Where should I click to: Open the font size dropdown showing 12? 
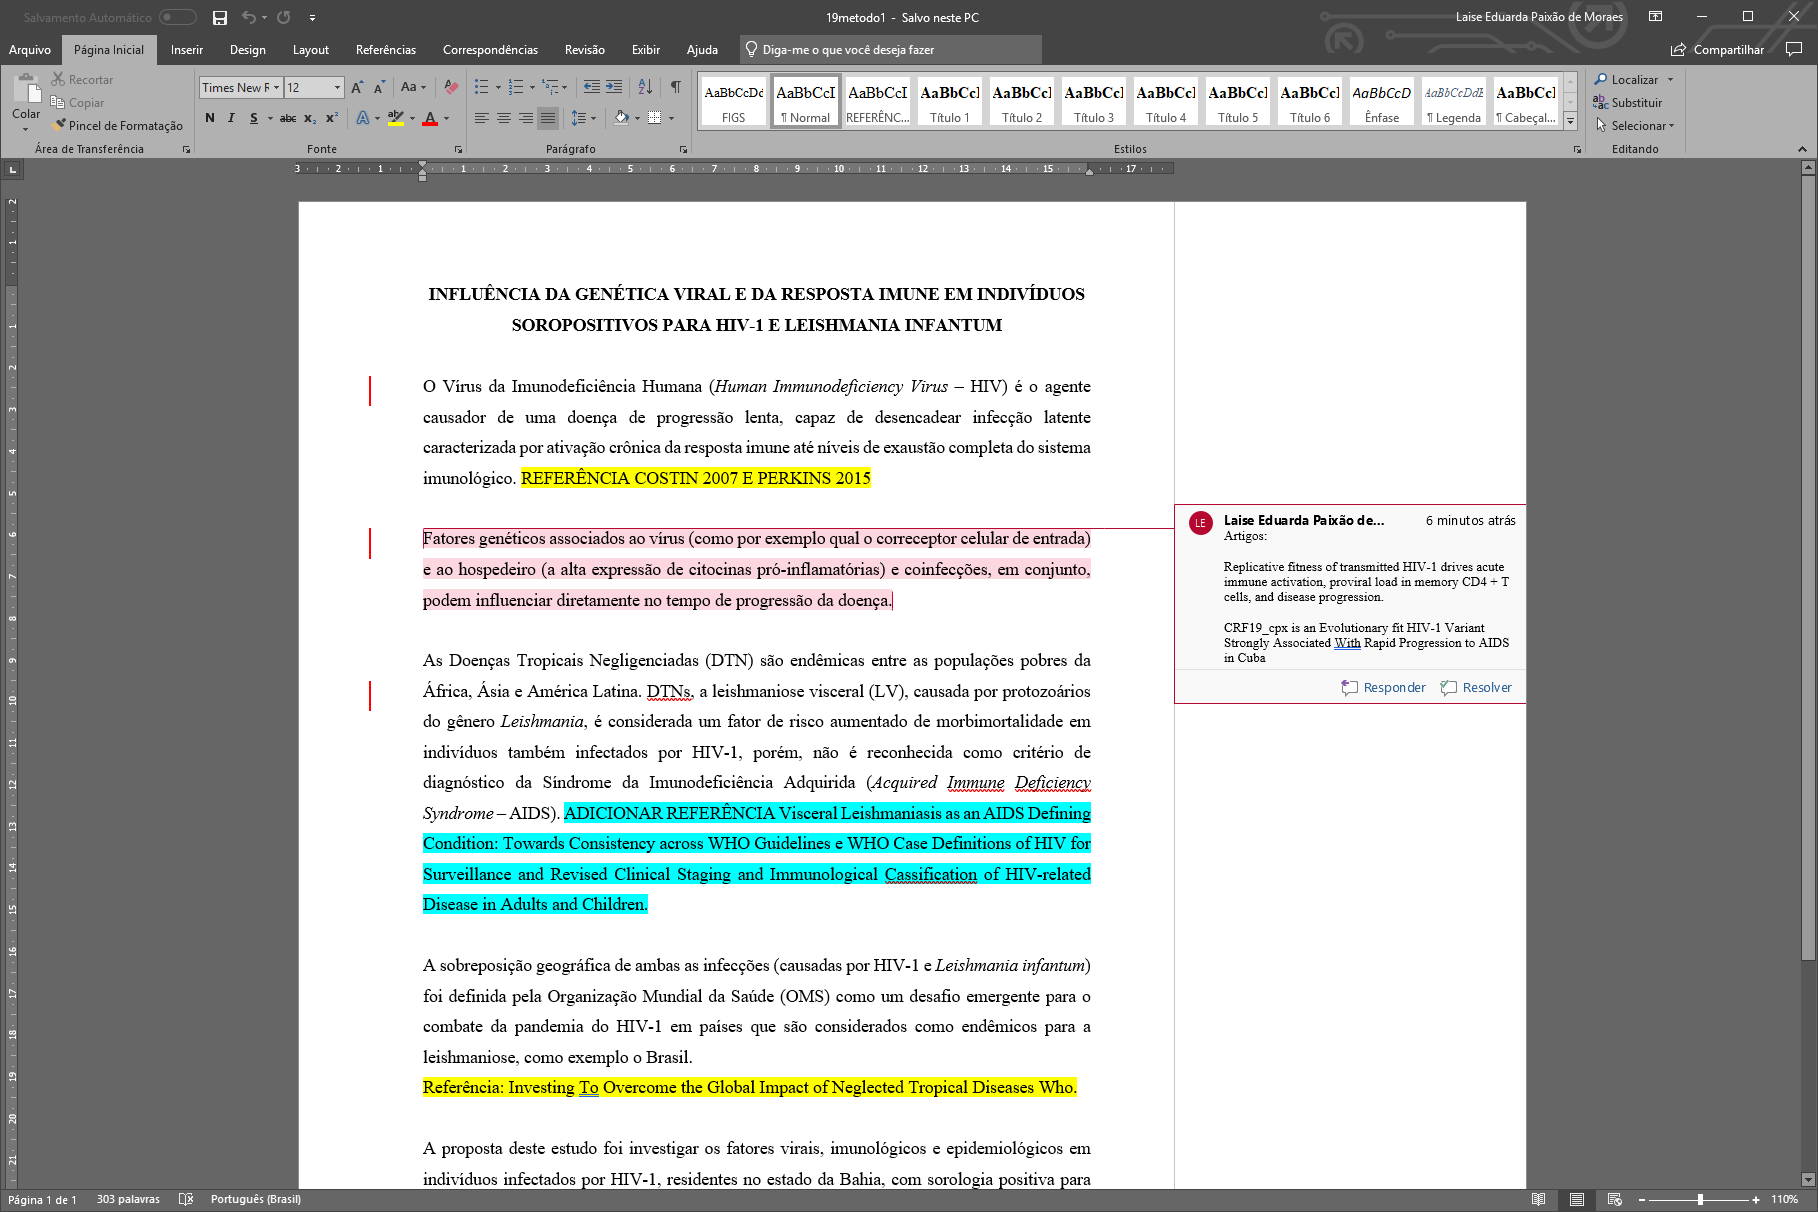point(337,88)
